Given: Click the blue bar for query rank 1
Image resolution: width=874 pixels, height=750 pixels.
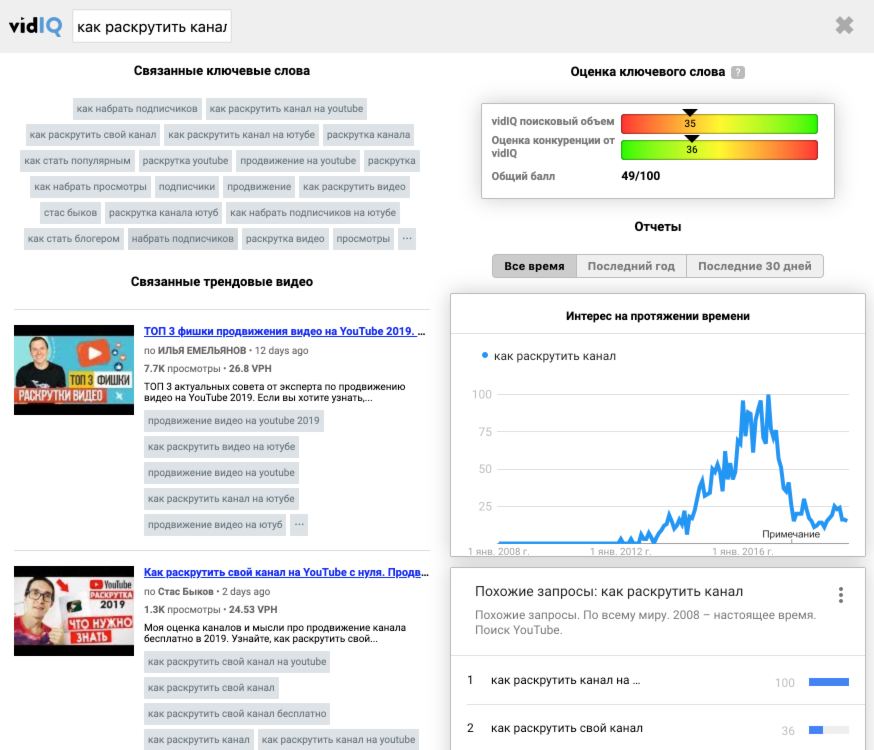Looking at the screenshot, I should coord(829,682).
